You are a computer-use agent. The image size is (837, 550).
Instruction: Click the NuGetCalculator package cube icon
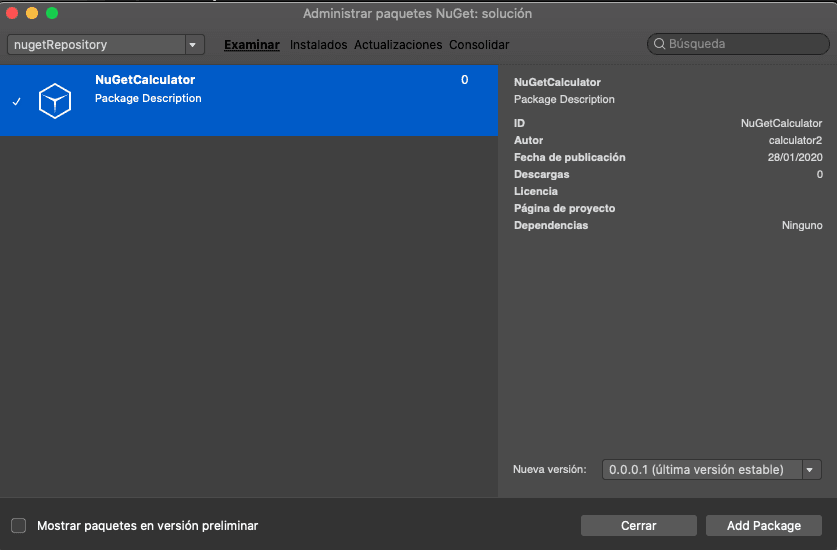[55, 101]
